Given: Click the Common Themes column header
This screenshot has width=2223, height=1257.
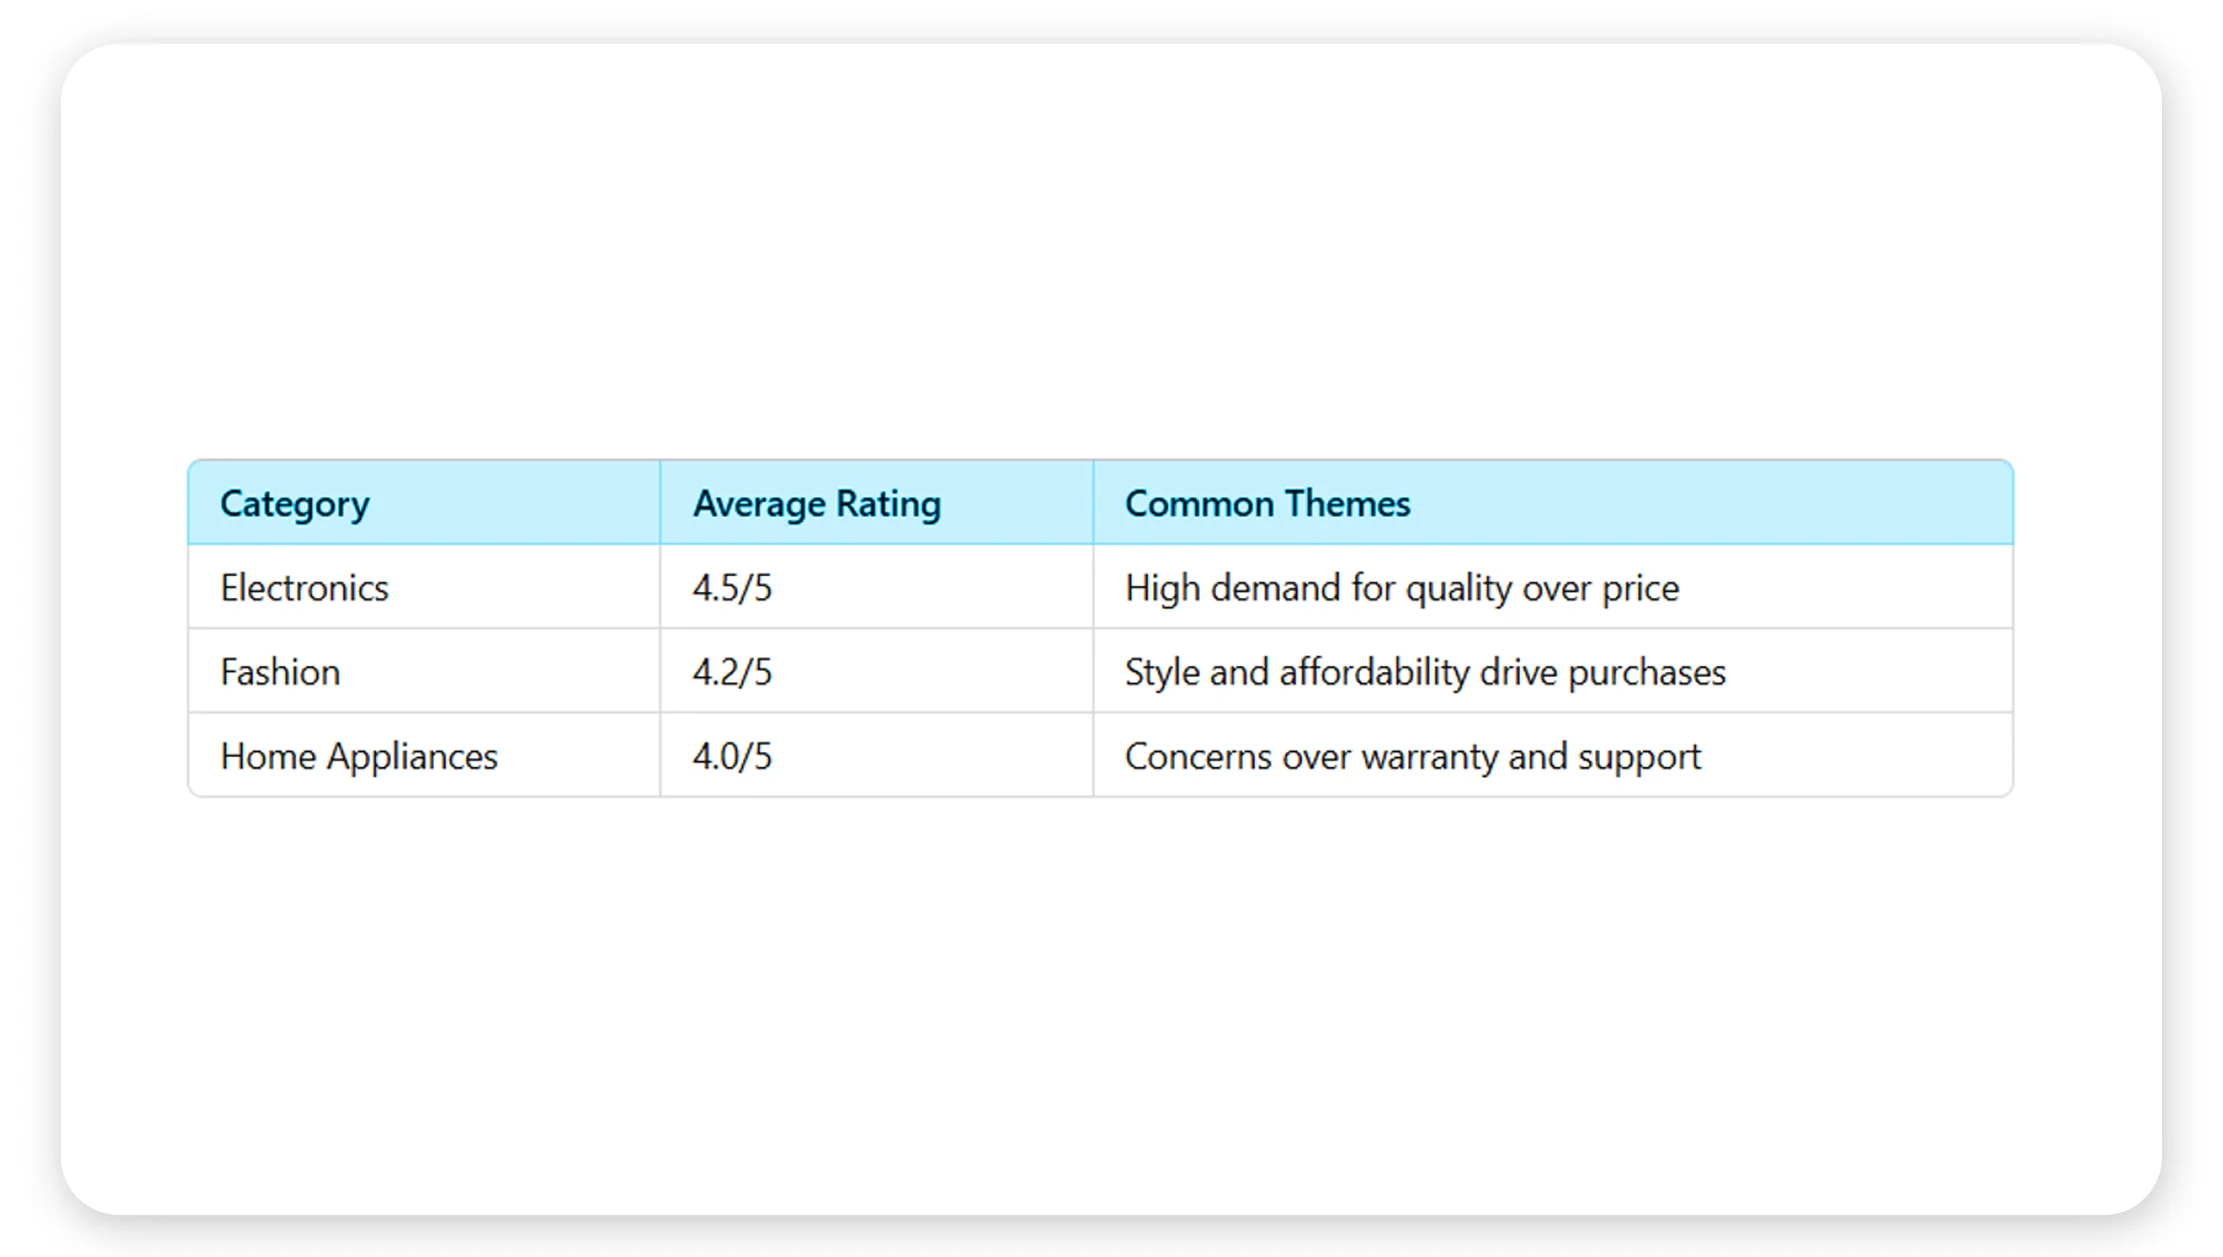Looking at the screenshot, I should pos(1553,503).
